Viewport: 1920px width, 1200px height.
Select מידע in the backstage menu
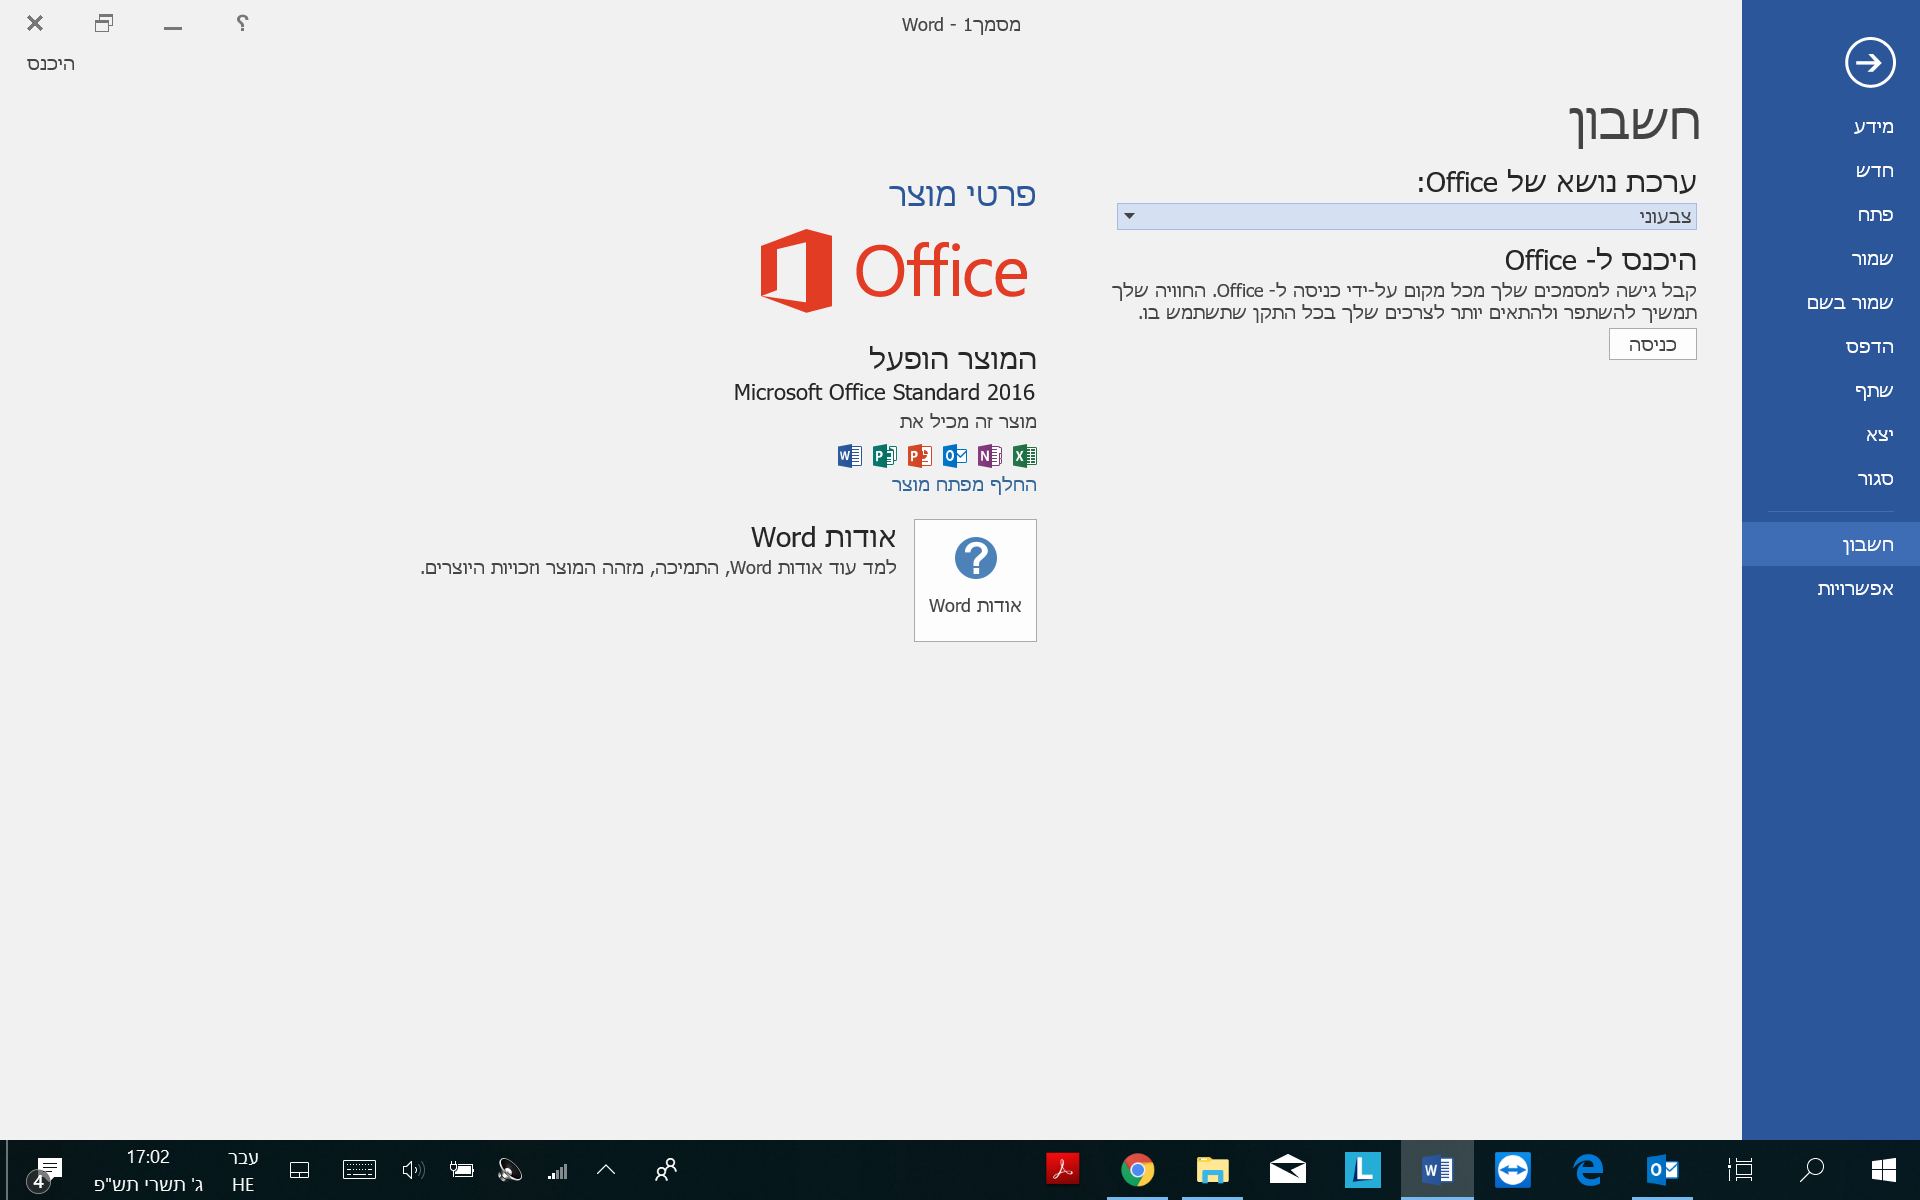pos(1872,126)
